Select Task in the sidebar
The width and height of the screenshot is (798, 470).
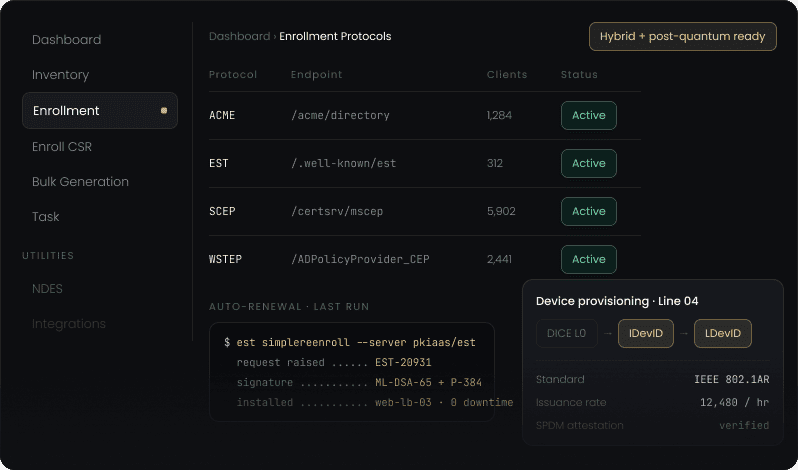[46, 217]
